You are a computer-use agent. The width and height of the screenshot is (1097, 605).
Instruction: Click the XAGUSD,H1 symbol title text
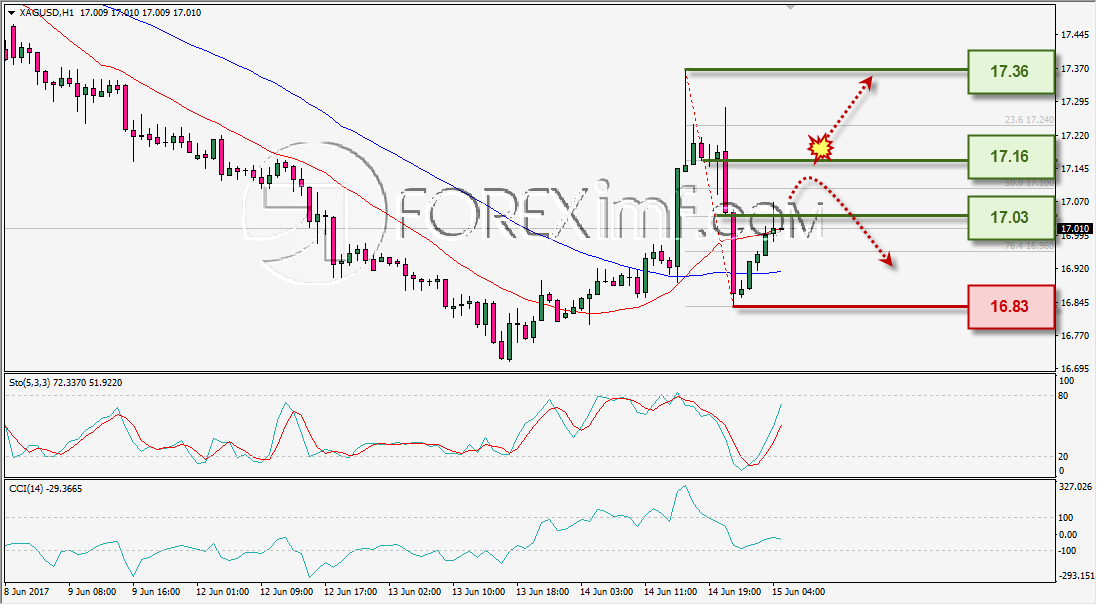(x=47, y=13)
